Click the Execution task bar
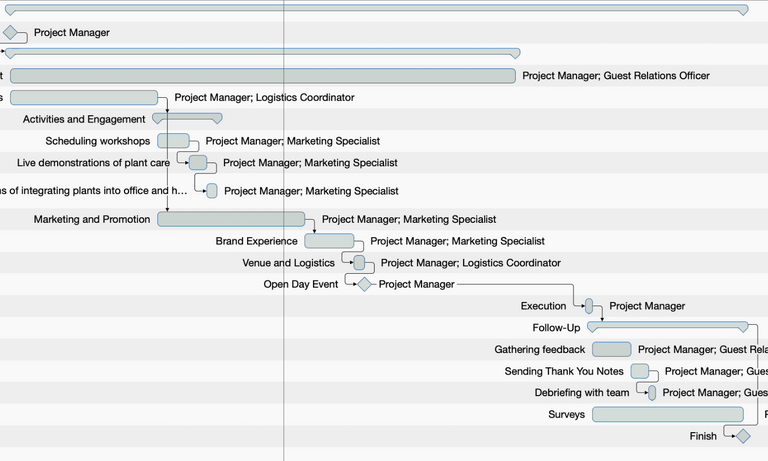This screenshot has width=768, height=461. pos(589,306)
